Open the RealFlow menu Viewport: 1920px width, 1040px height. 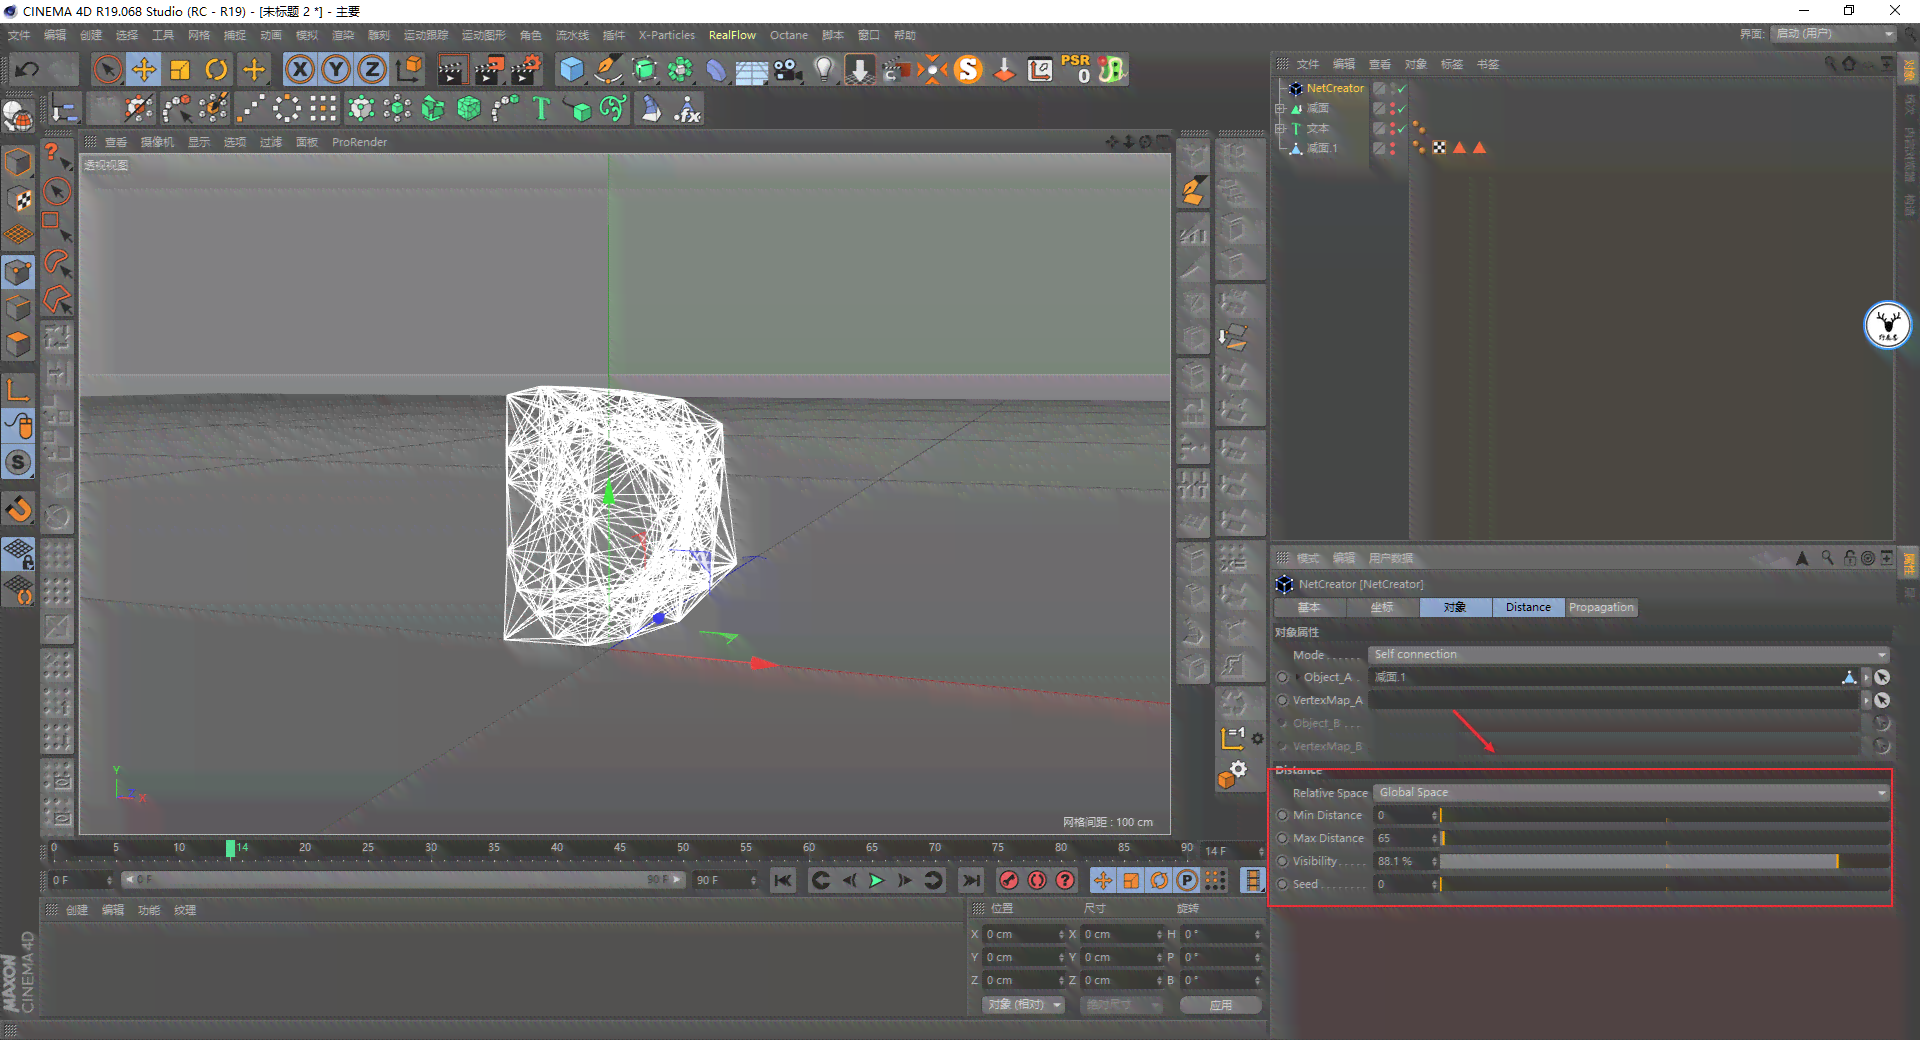pos(732,35)
